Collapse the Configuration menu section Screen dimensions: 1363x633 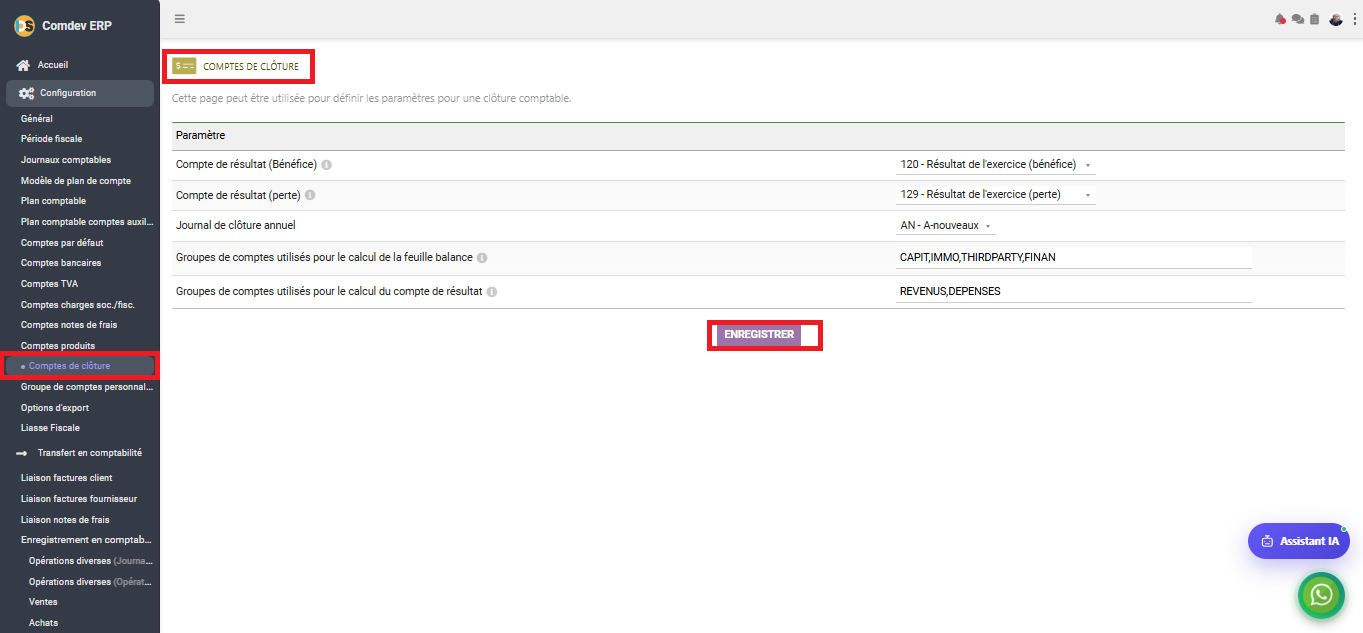[x=80, y=93]
